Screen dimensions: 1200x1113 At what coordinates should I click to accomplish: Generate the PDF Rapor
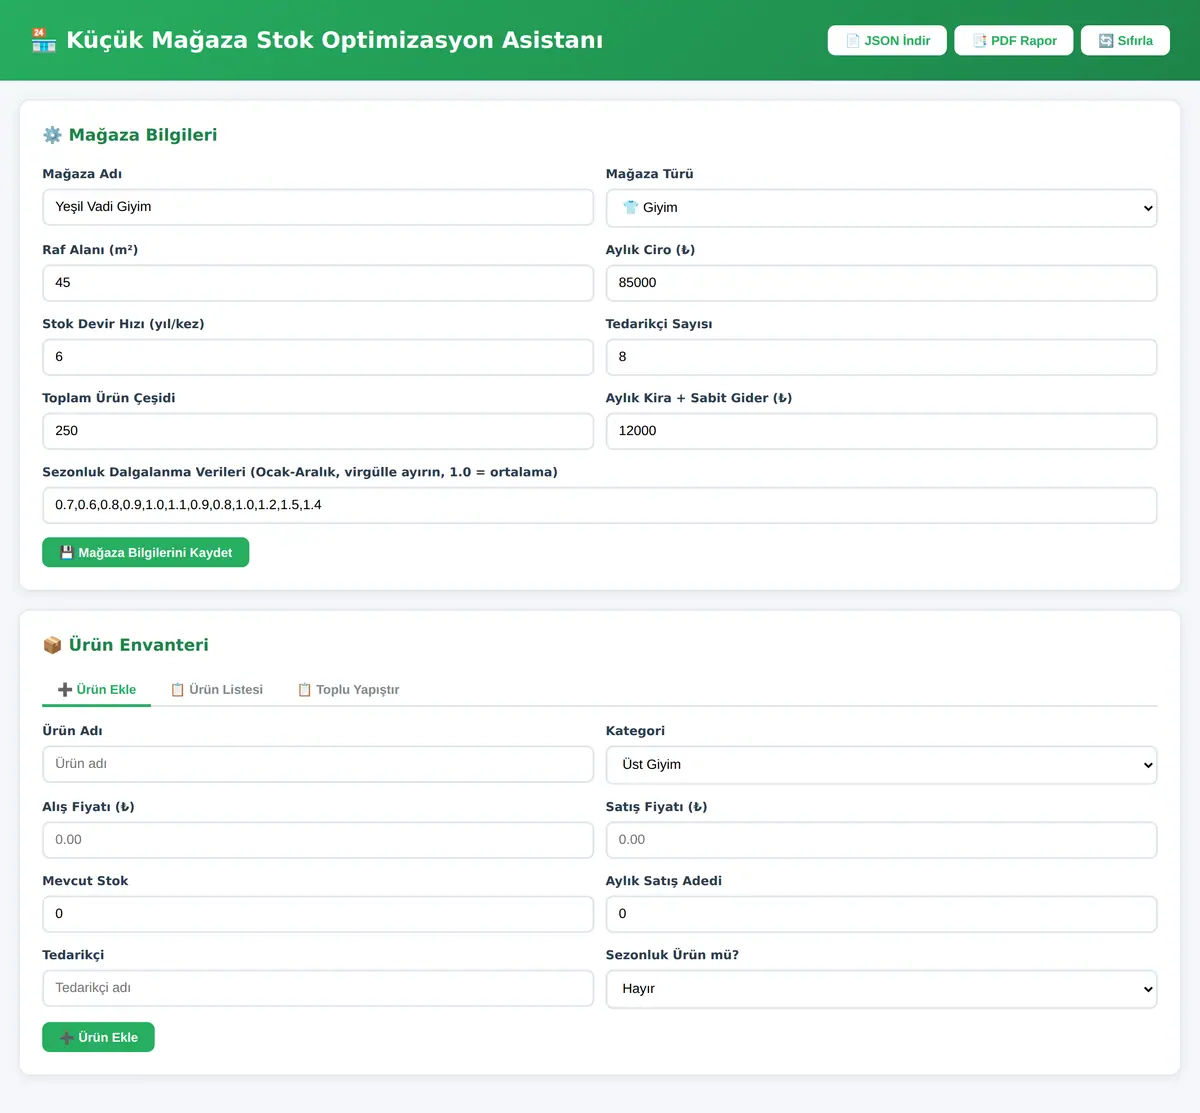pyautogui.click(x=1014, y=40)
